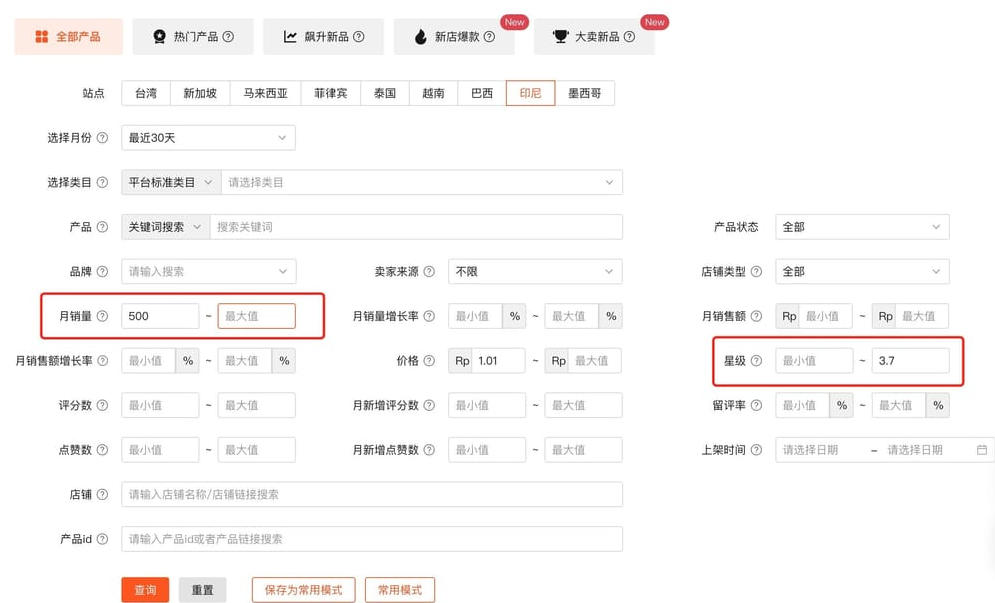The height and width of the screenshot is (603, 995).
Task: Click help icon beside 店铺 label
Action: pyautogui.click(x=102, y=494)
